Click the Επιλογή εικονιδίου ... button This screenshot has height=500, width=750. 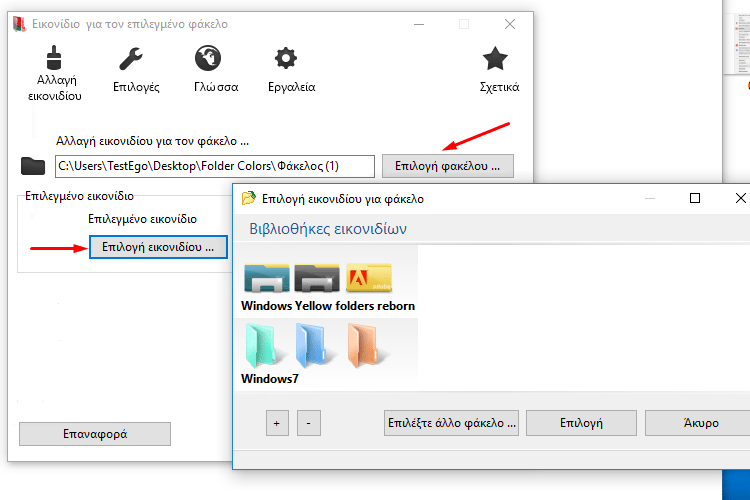pyautogui.click(x=158, y=247)
